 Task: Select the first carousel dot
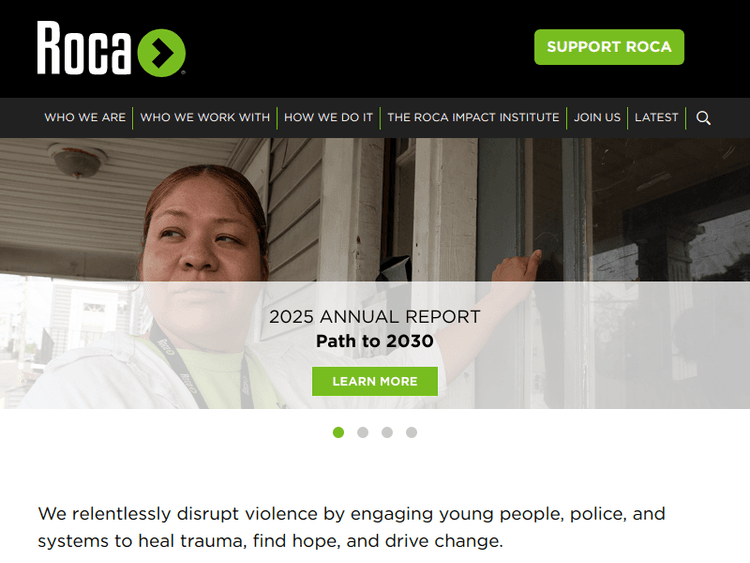click(x=338, y=432)
